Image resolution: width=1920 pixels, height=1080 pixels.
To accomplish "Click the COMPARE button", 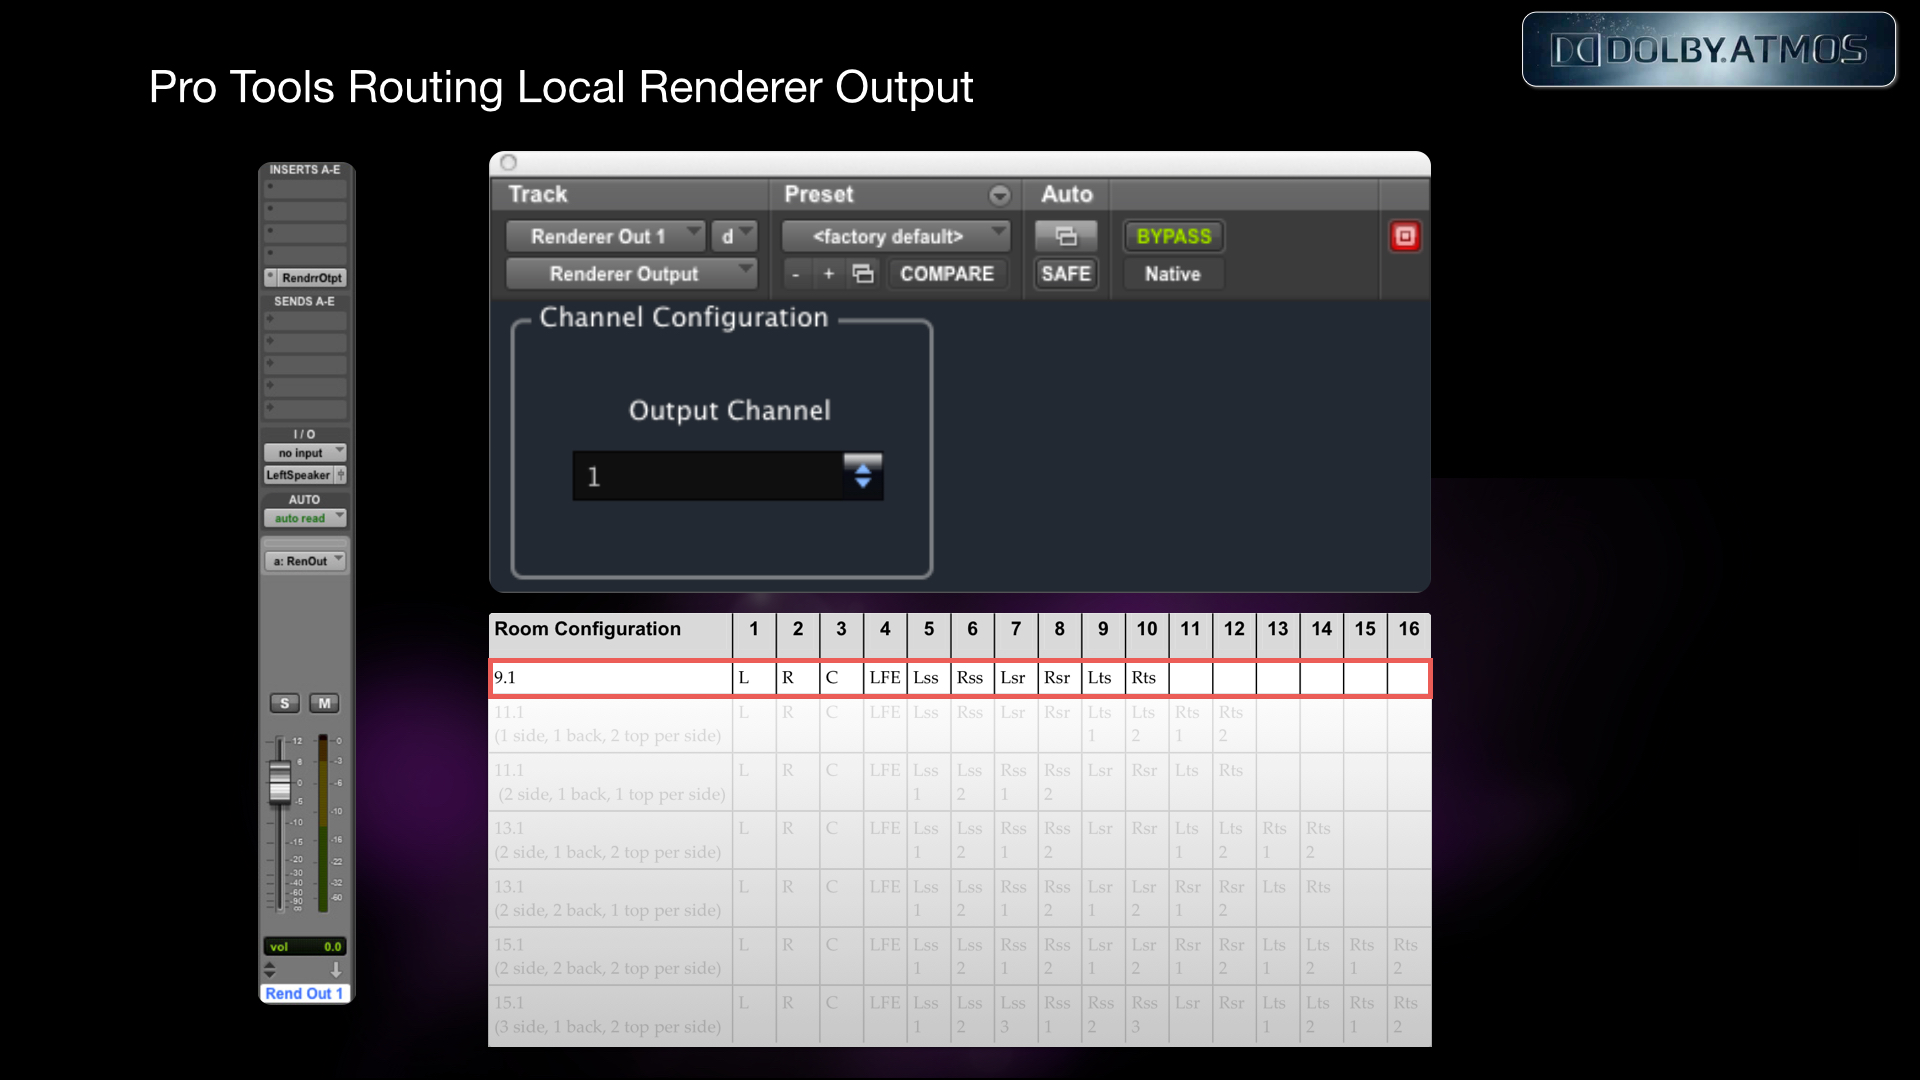I will pos(946,273).
